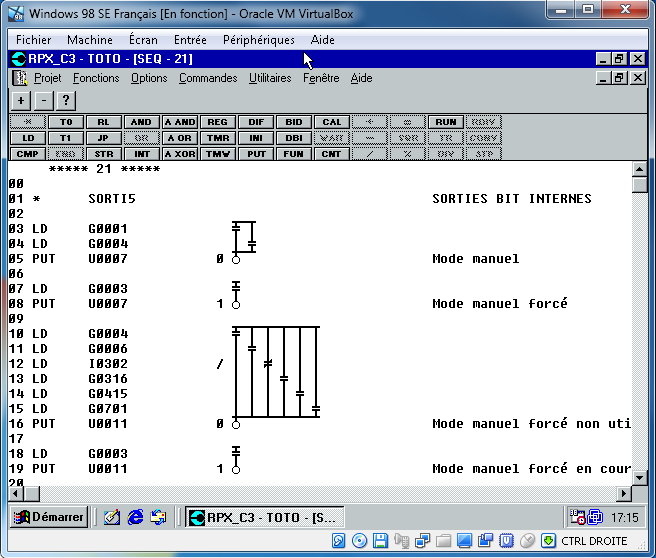Insert a PUT instruction from toolbar
Image resolution: width=656 pixels, height=558 pixels.
(257, 154)
